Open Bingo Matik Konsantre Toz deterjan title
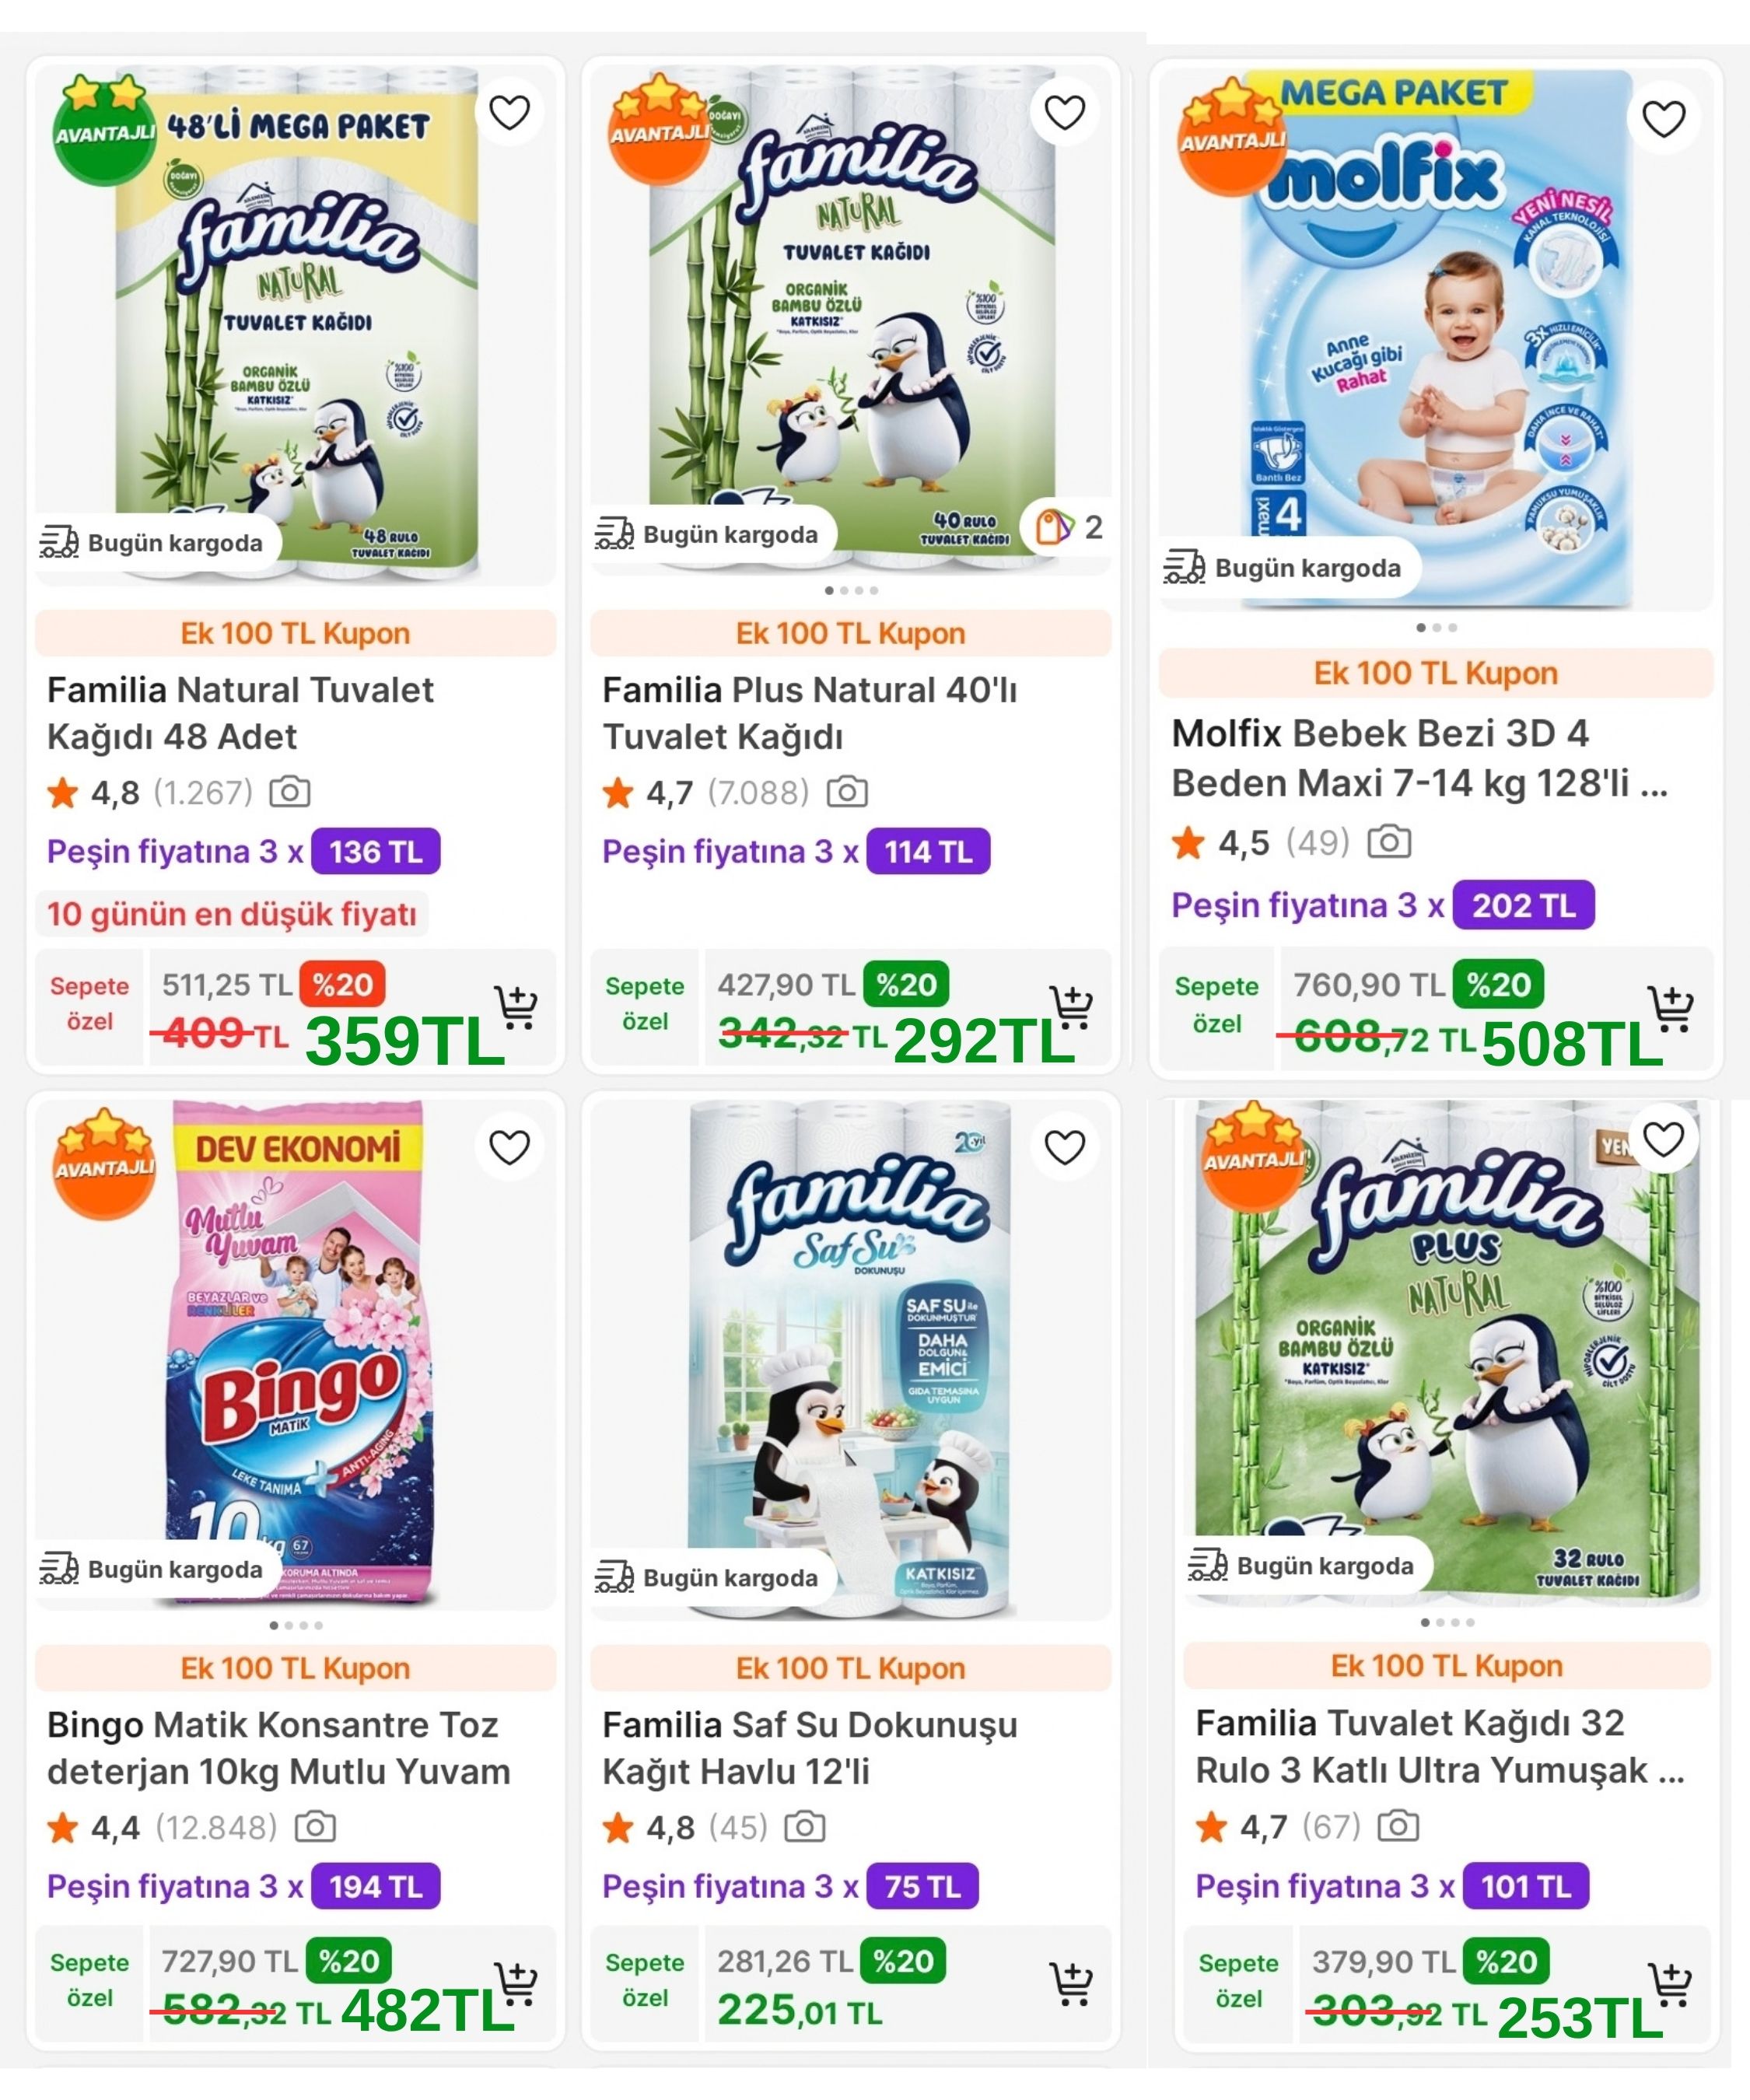 278,1748
